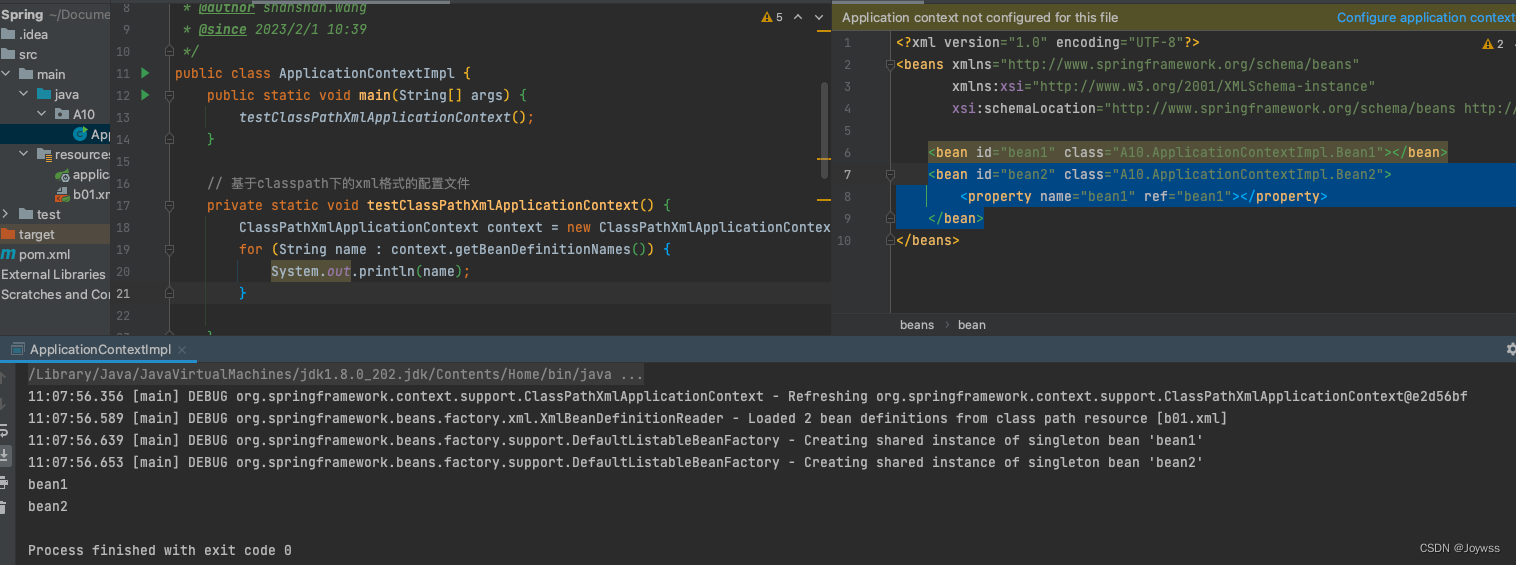Click the target folder icon
The width and height of the screenshot is (1516, 565).
coord(8,234)
